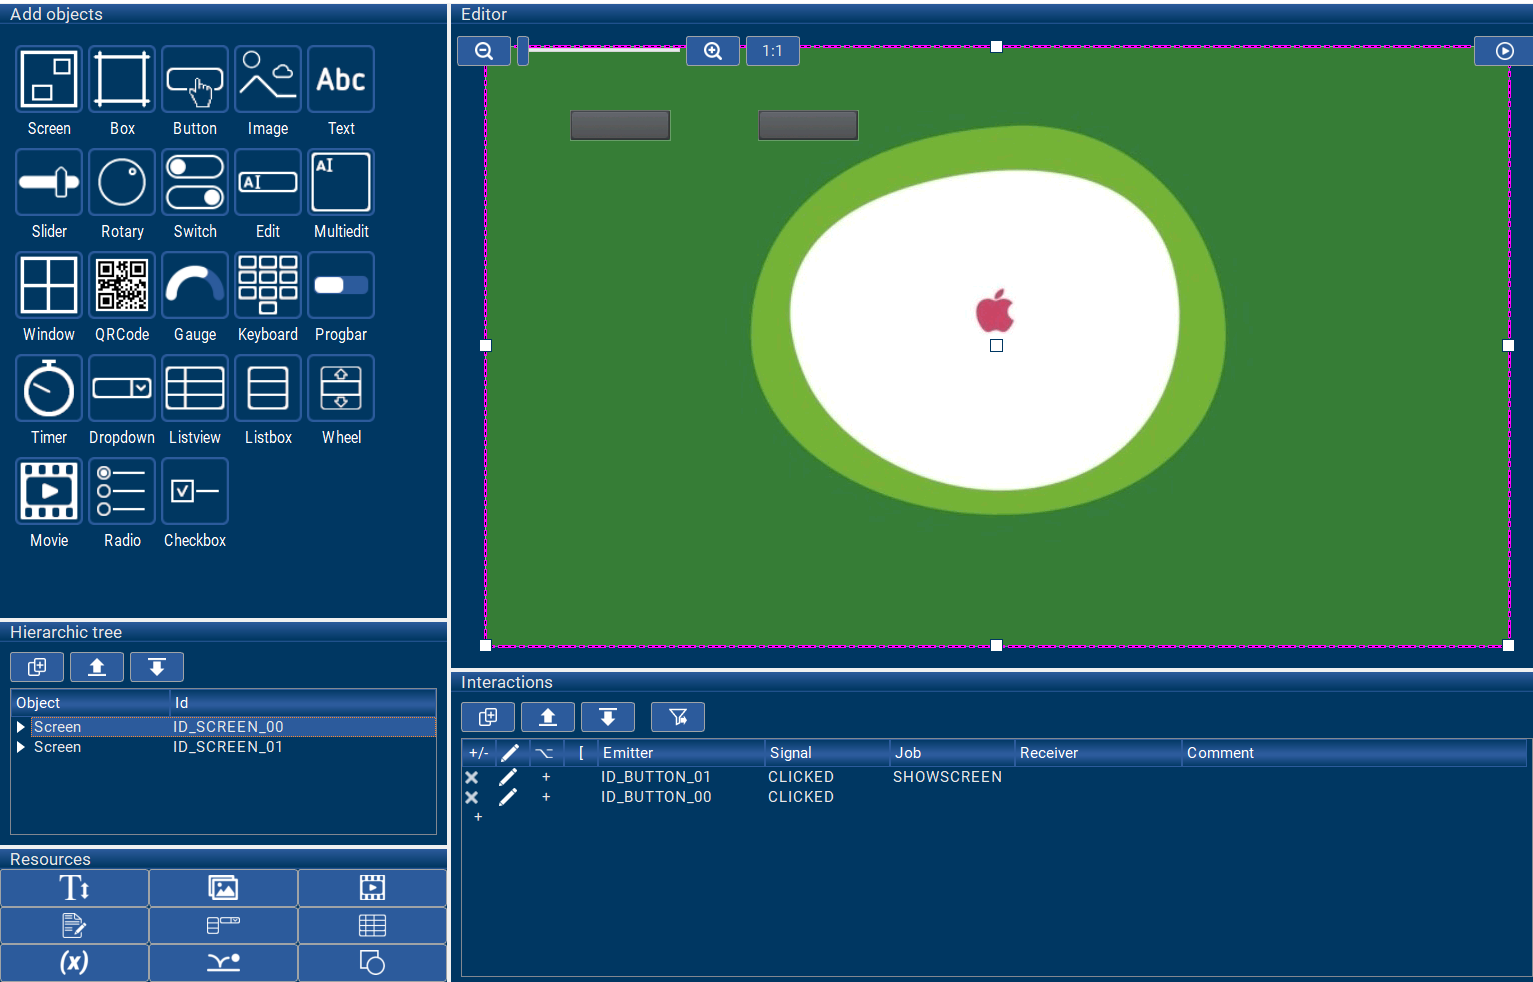
Task: Add a Radio object
Action: 122,491
